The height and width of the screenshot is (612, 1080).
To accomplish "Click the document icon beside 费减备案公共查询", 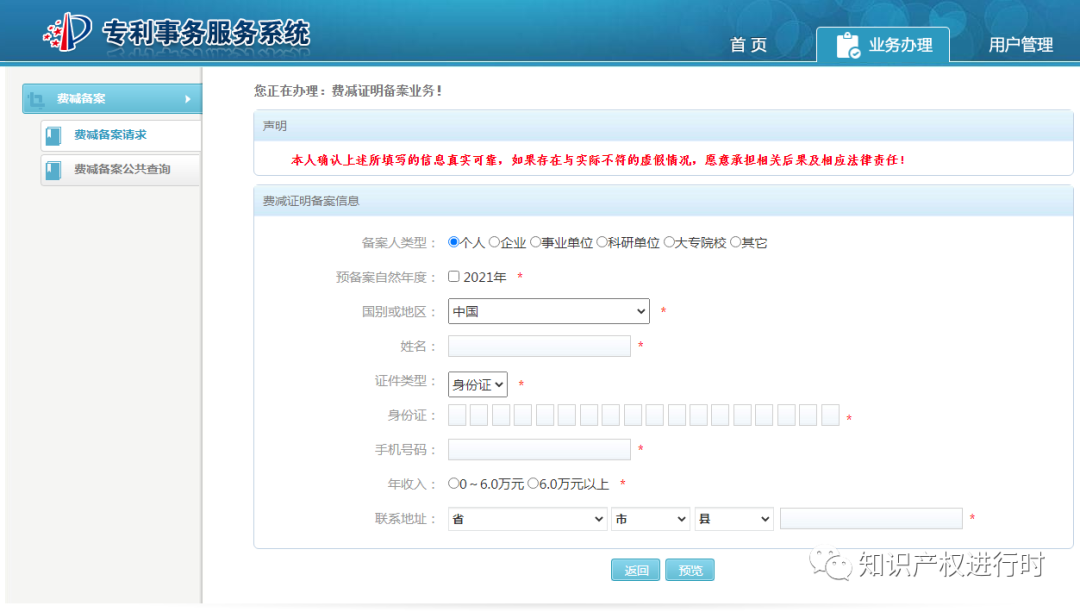I will pos(52,170).
